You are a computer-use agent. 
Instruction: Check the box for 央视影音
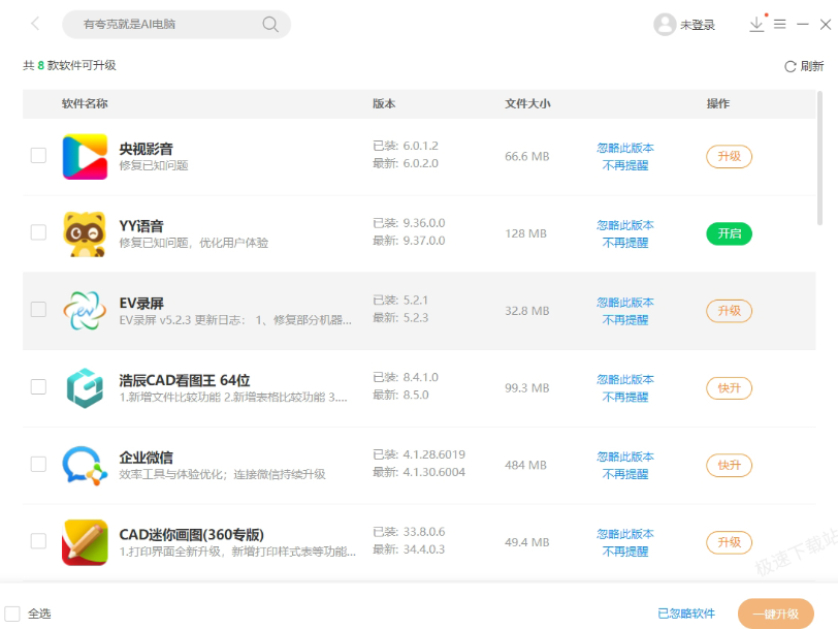point(38,156)
